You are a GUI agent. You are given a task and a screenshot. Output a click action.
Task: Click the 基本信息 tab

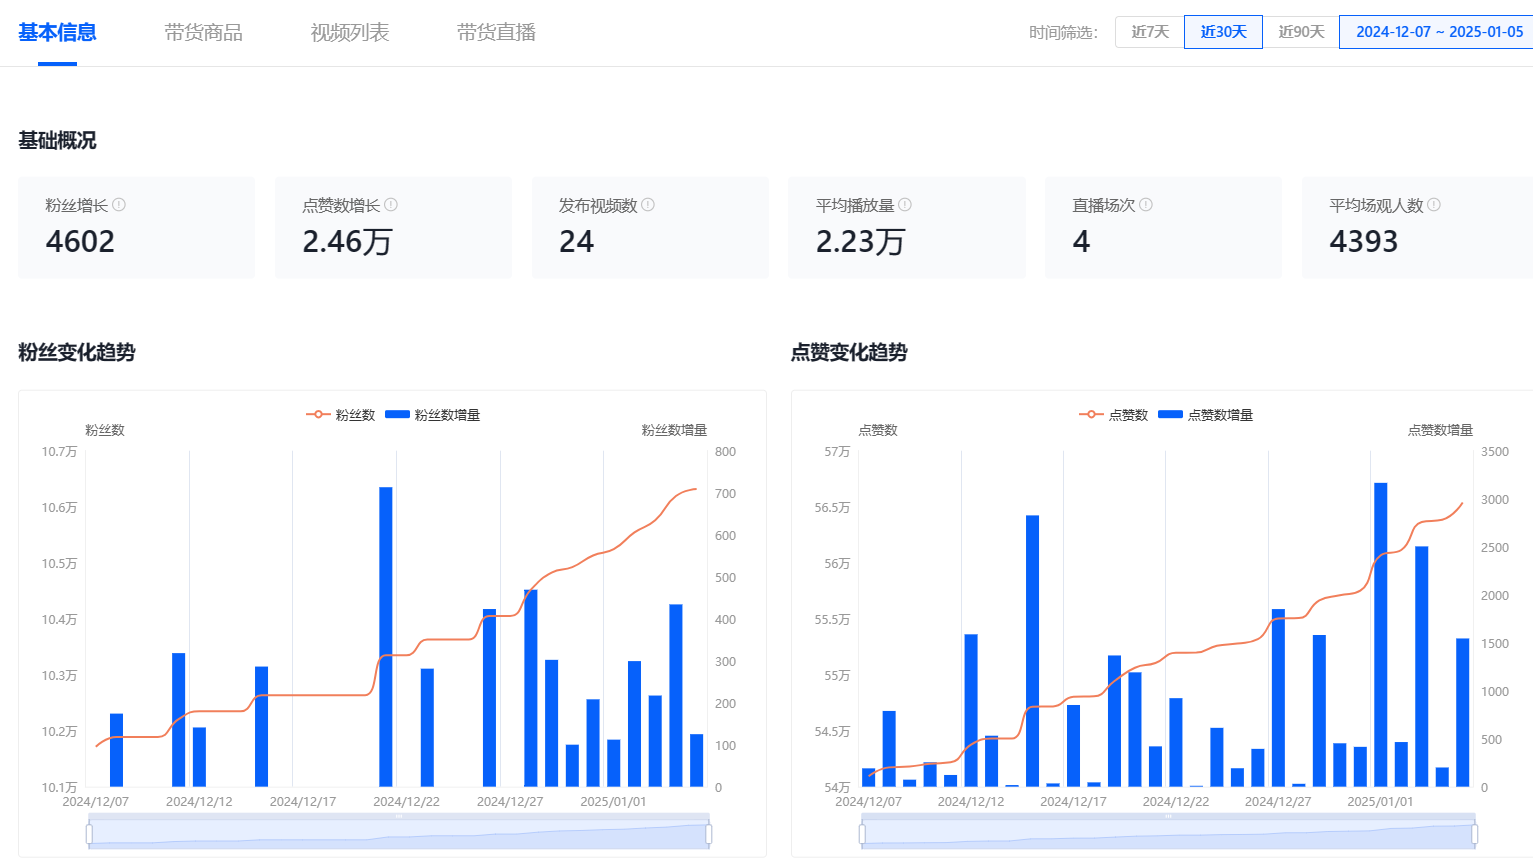point(57,33)
